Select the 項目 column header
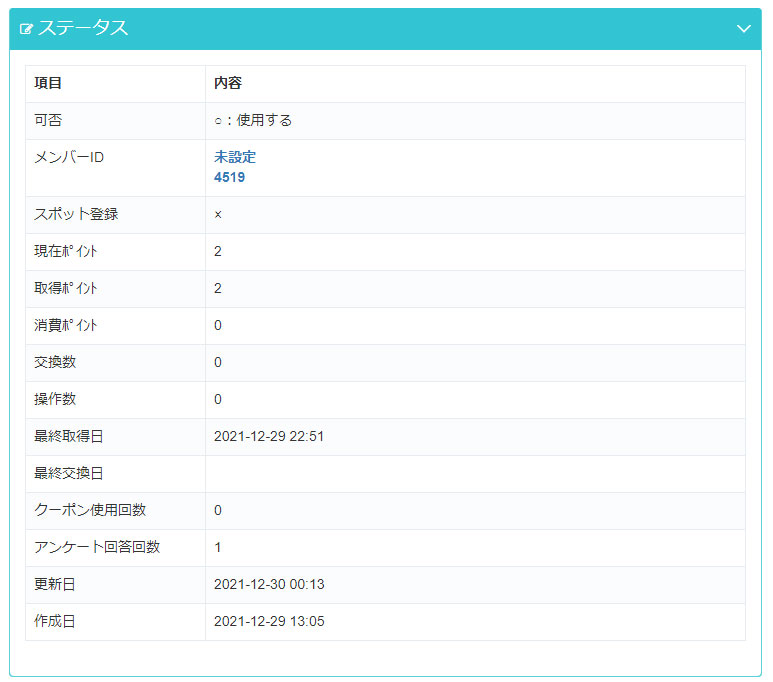Screen dimensions: 773x682 [x=48, y=84]
